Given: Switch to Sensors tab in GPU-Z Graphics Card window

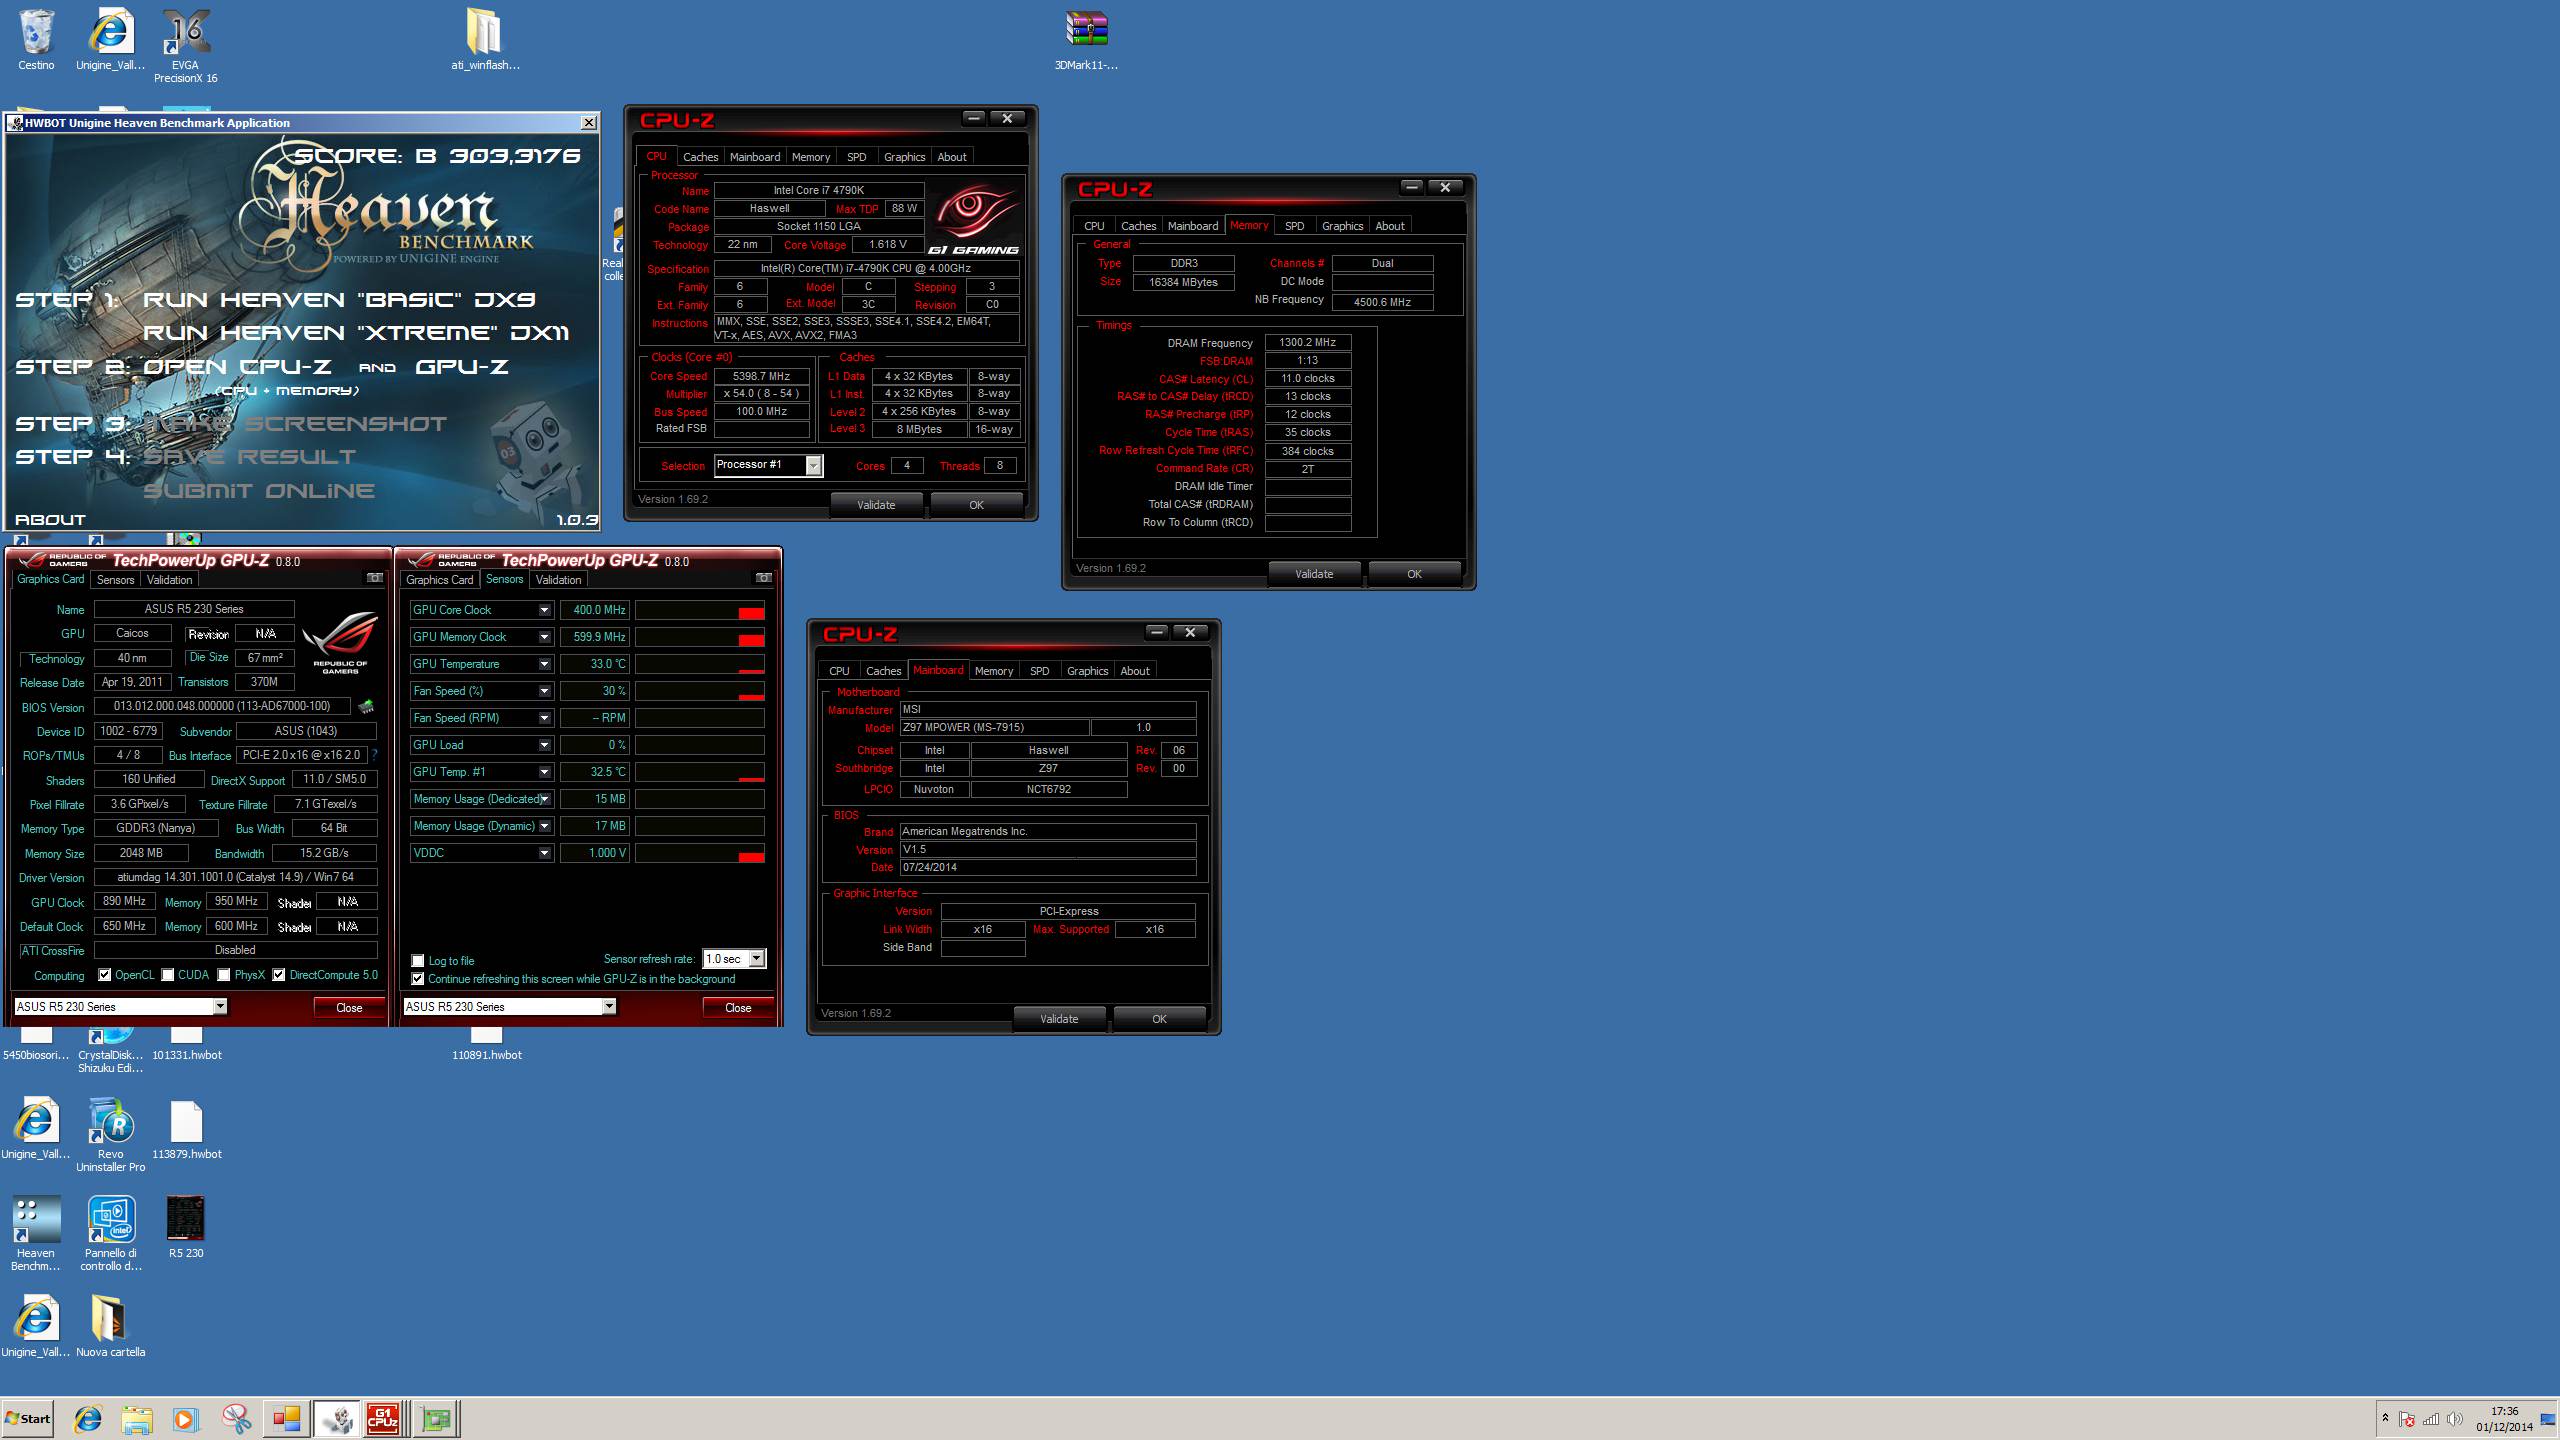Looking at the screenshot, I should tap(115, 580).
